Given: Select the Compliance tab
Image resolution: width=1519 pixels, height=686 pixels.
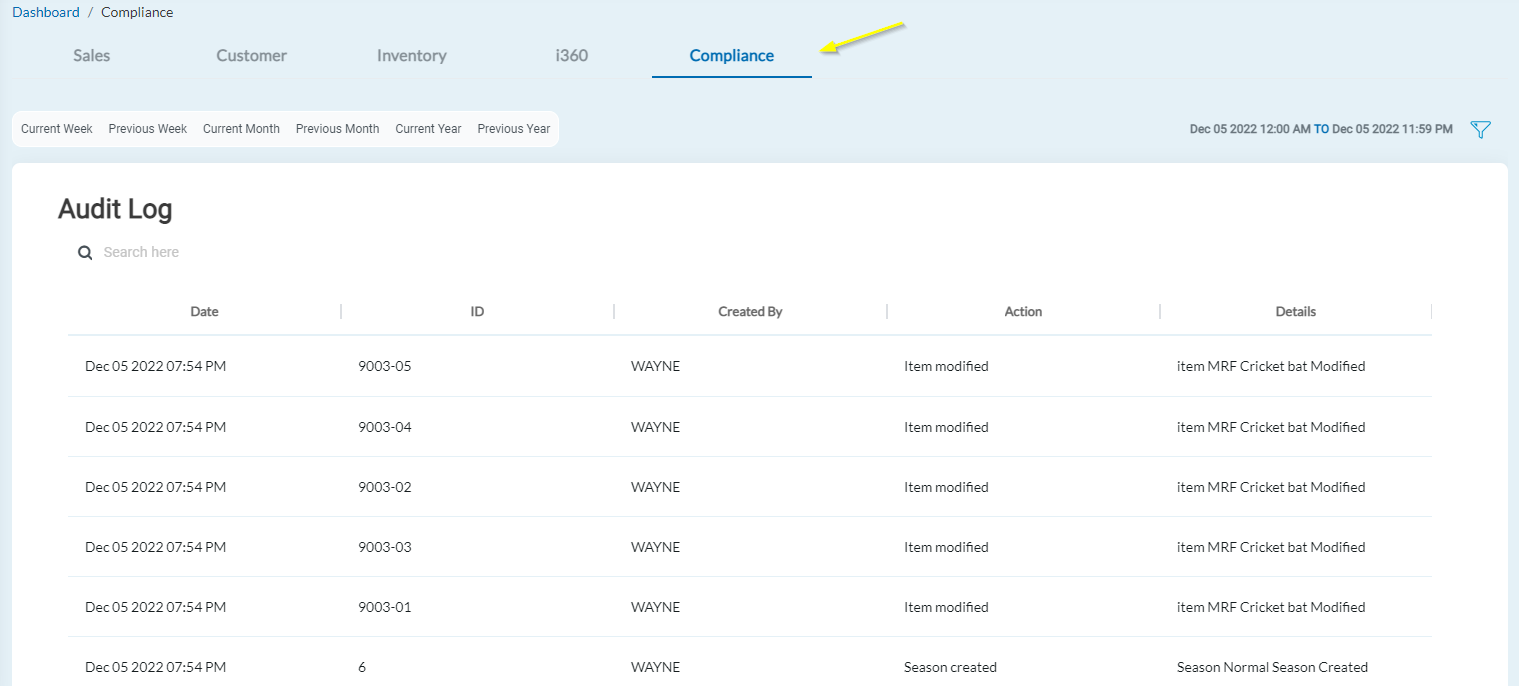Looking at the screenshot, I should tap(731, 56).
